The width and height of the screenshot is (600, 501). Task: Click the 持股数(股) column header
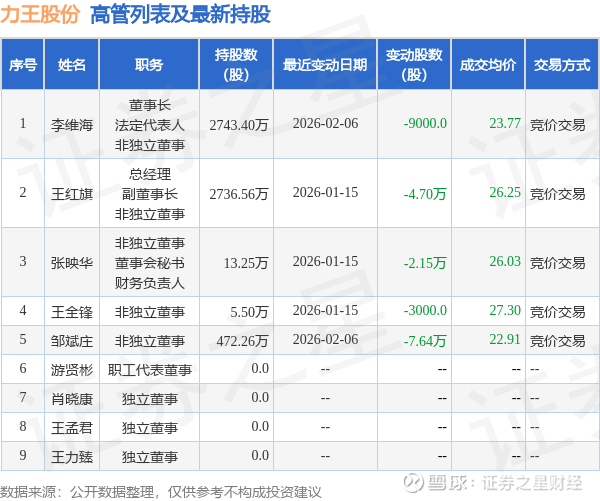(236, 64)
